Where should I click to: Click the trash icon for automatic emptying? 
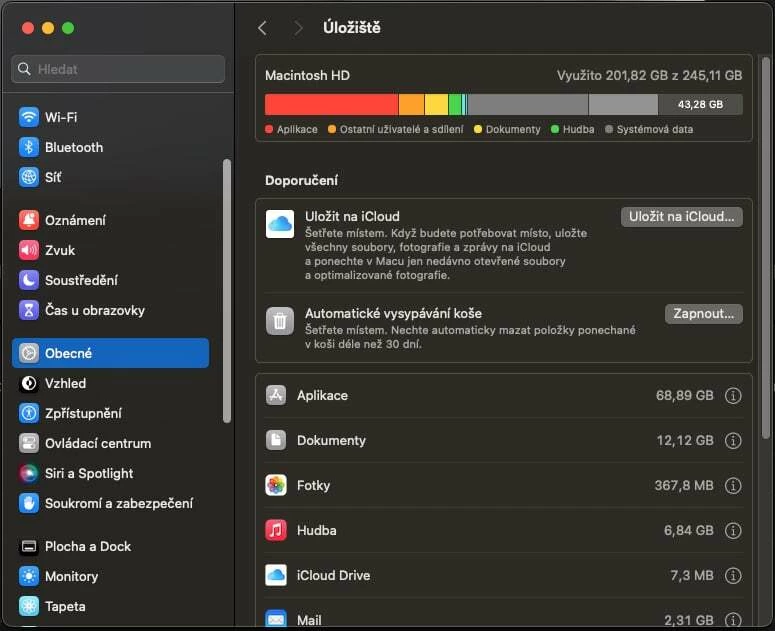[x=280, y=321]
